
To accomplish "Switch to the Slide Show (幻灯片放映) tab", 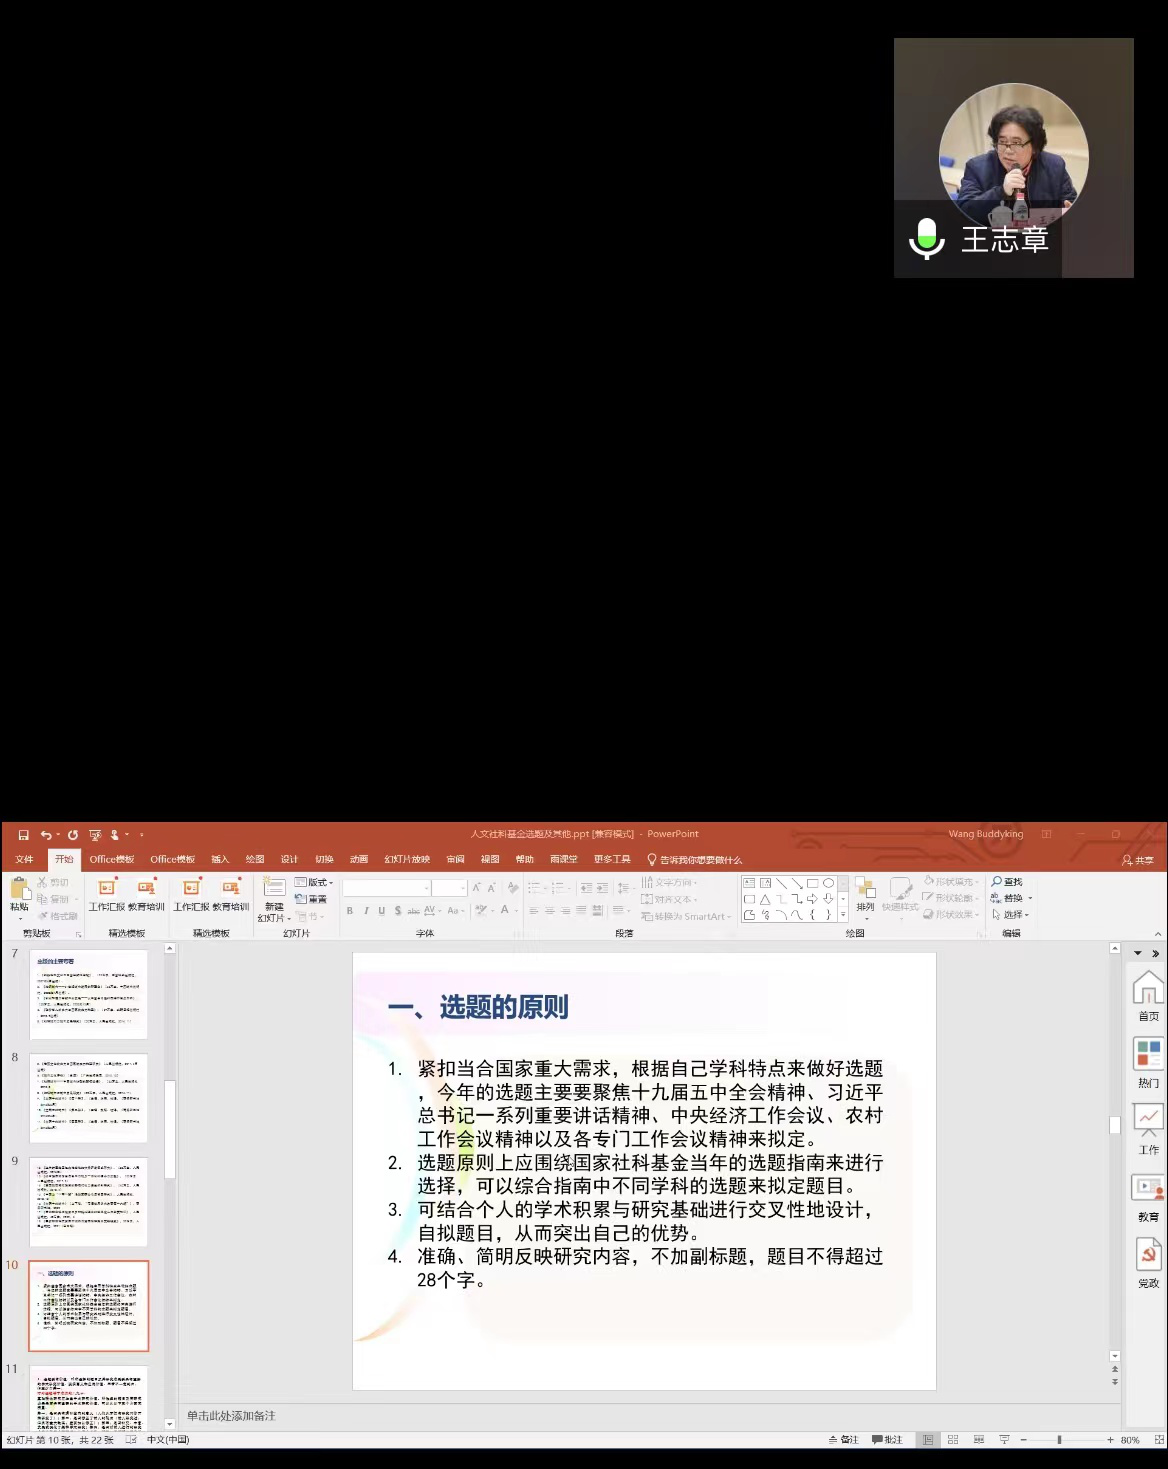I will (x=407, y=859).
